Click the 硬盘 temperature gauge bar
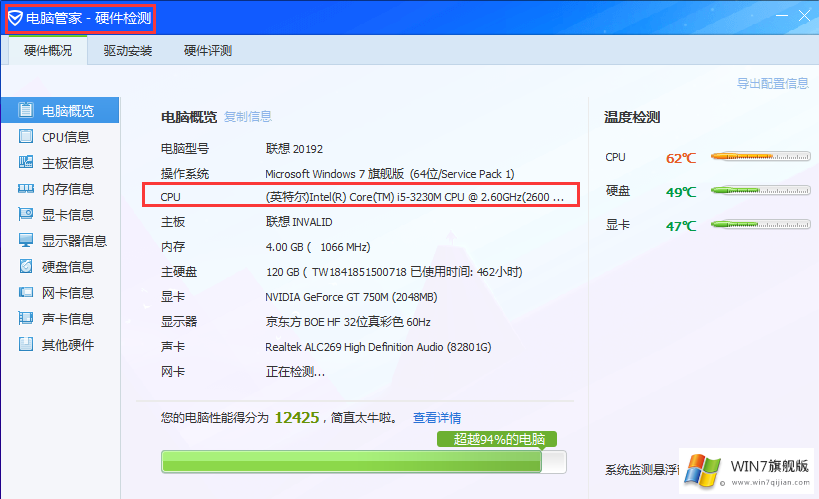Viewport: 819px width, 499px height. (x=760, y=191)
